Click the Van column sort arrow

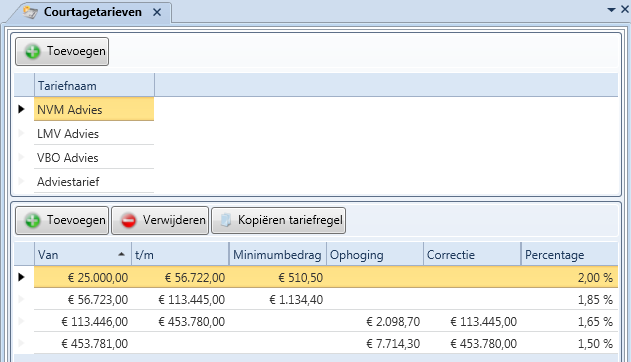(x=121, y=254)
